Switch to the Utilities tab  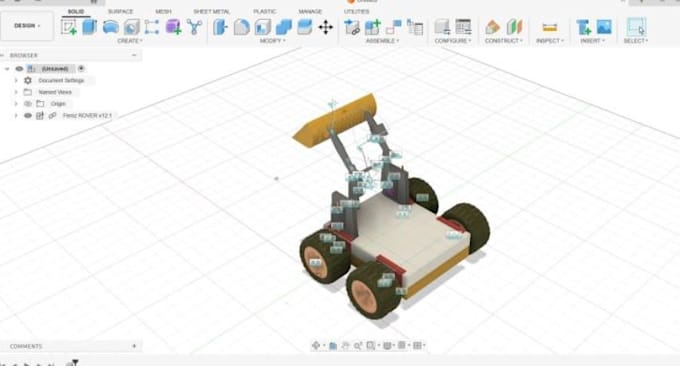[x=356, y=11]
